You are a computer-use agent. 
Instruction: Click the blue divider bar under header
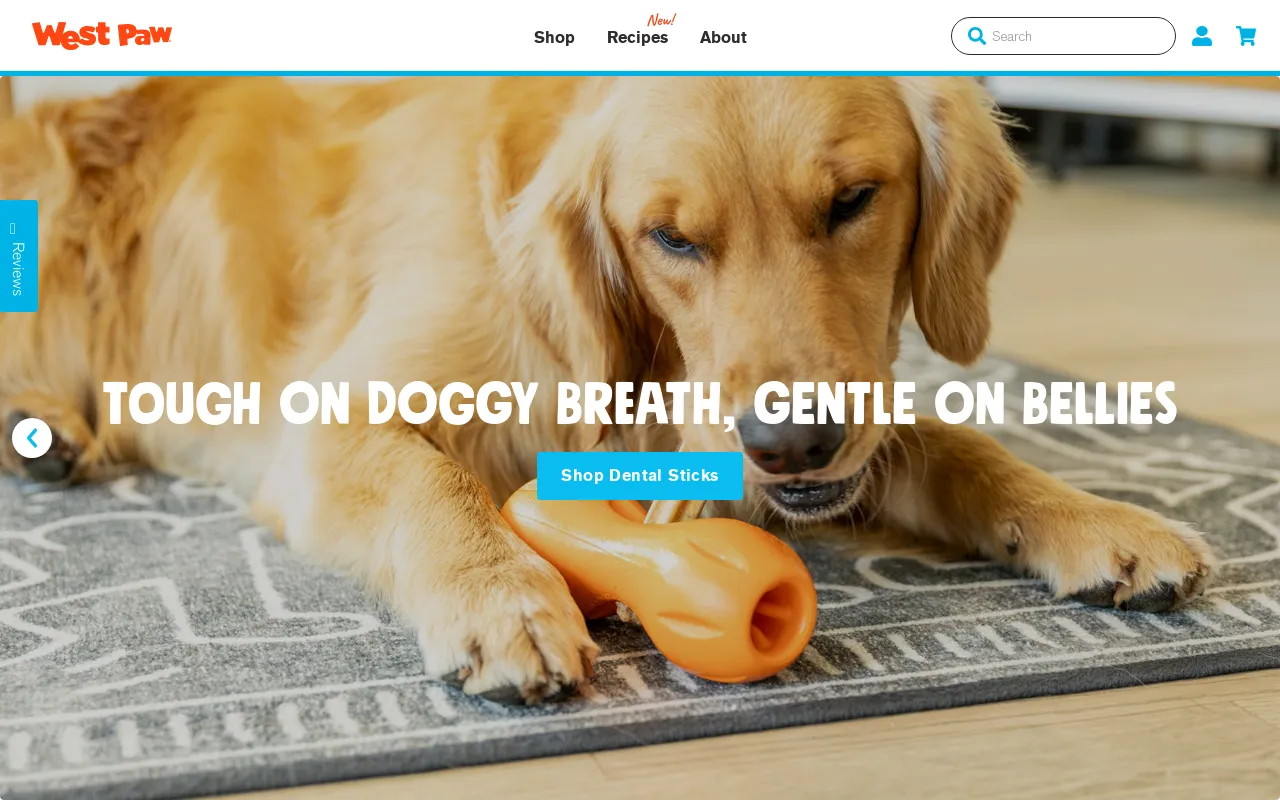(640, 73)
